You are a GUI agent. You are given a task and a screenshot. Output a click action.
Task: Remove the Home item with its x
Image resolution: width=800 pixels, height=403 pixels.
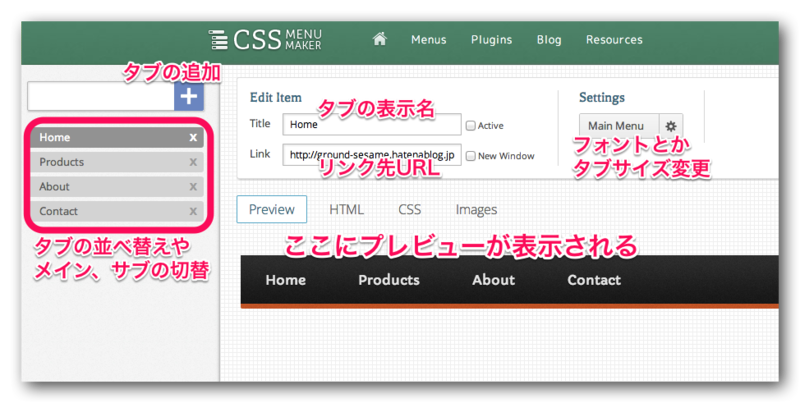[193, 138]
